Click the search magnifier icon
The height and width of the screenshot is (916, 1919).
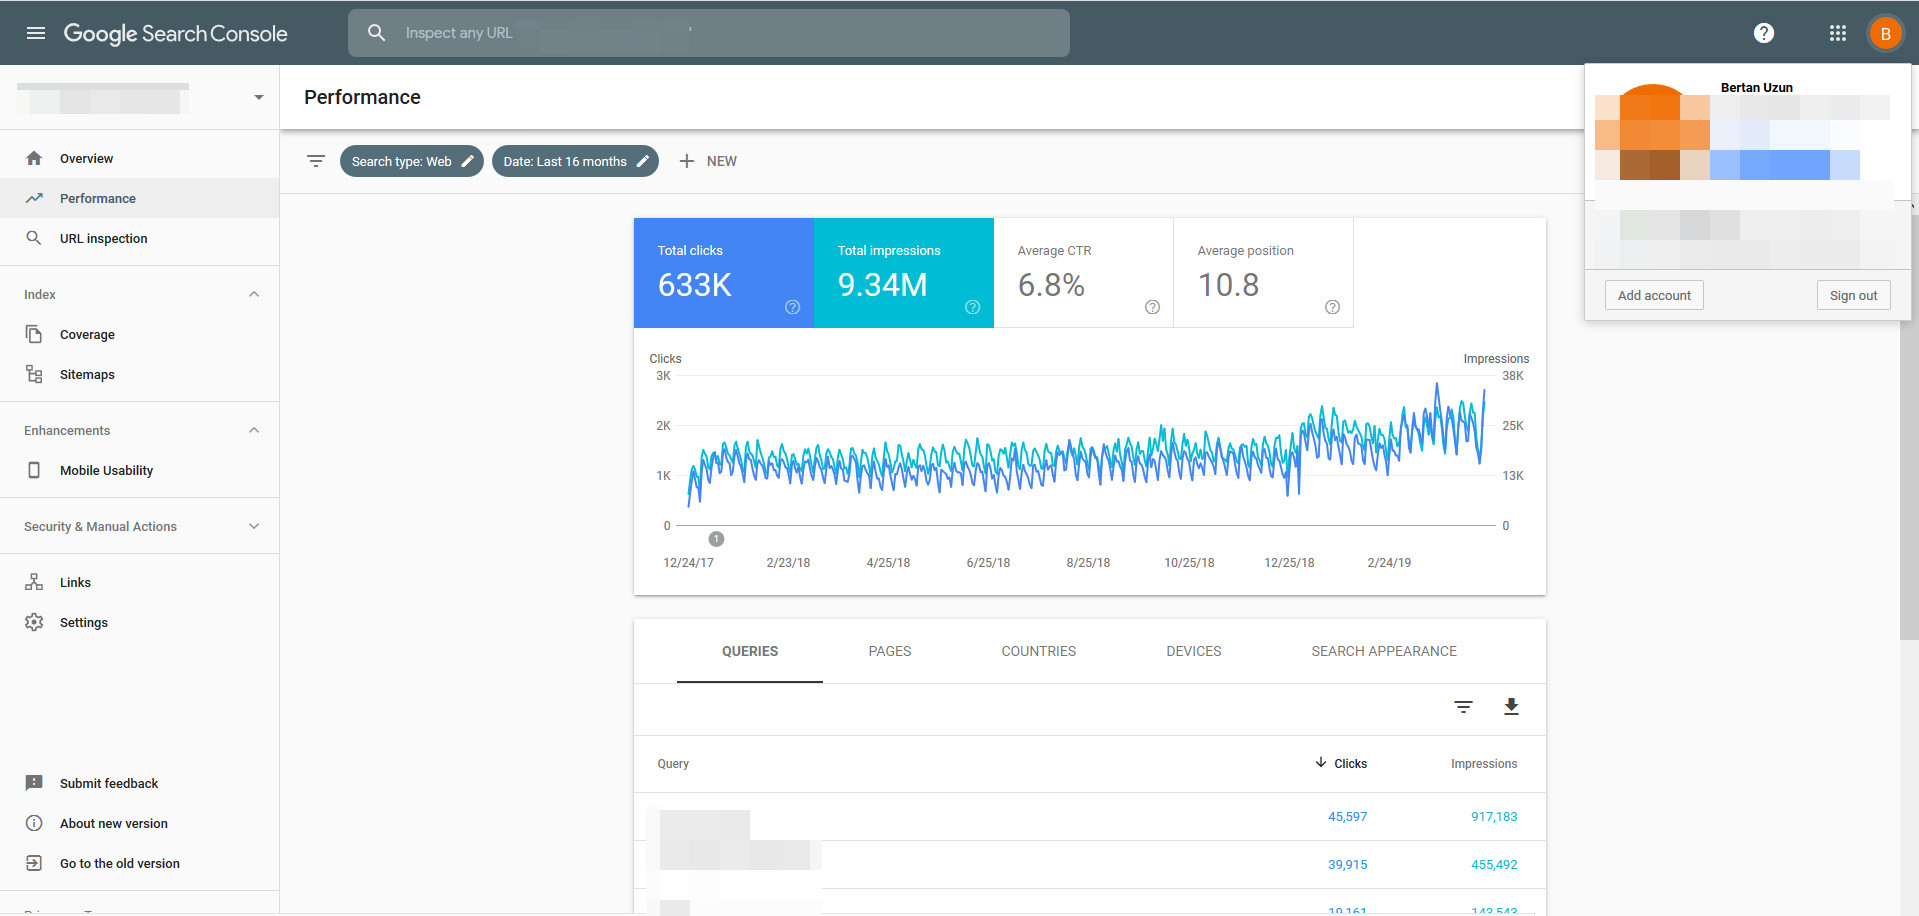tap(376, 33)
